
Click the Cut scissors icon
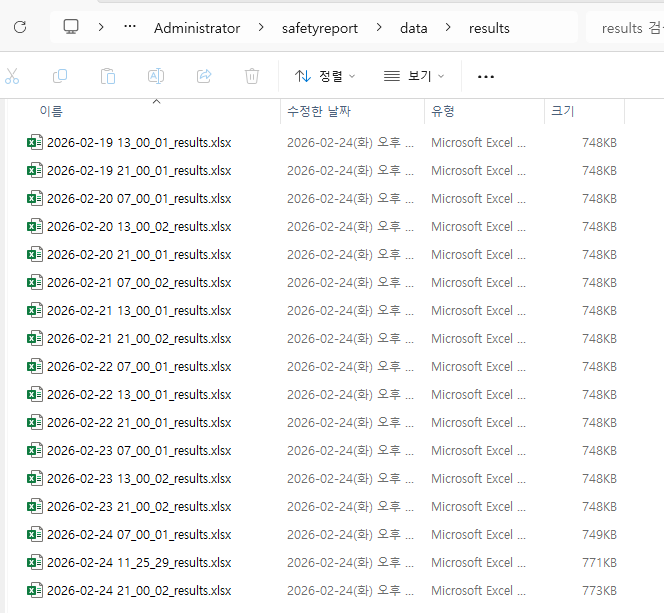12,76
